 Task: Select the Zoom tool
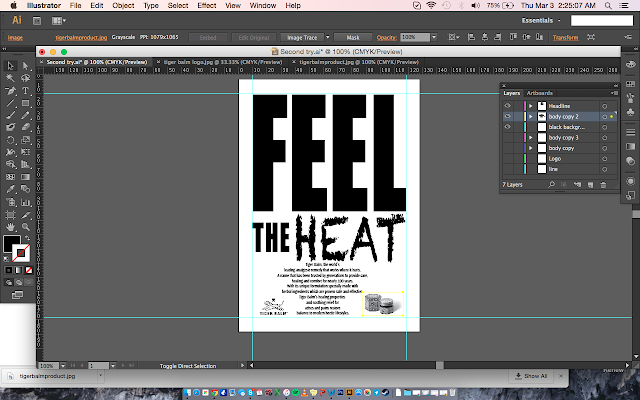pyautogui.click(x=25, y=227)
